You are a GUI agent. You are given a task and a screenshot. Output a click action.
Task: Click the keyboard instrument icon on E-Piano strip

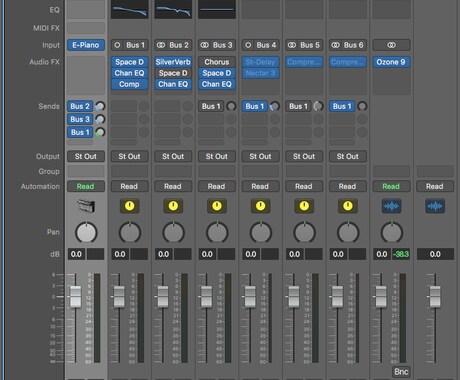point(86,206)
